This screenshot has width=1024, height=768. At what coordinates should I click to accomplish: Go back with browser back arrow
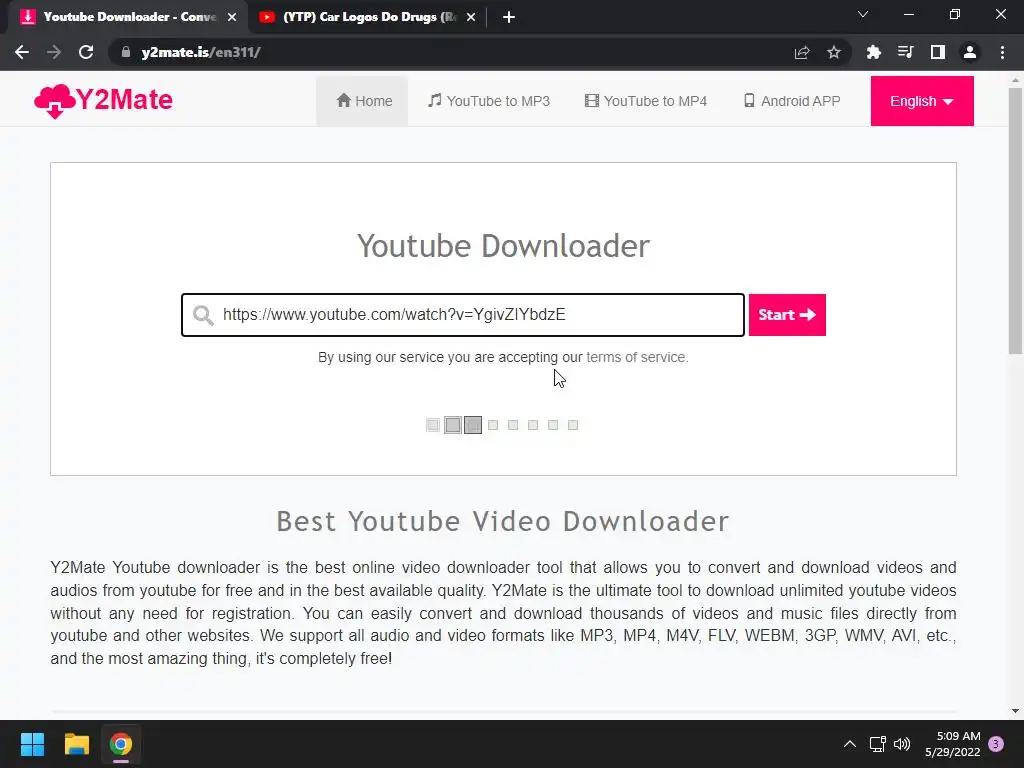(22, 52)
